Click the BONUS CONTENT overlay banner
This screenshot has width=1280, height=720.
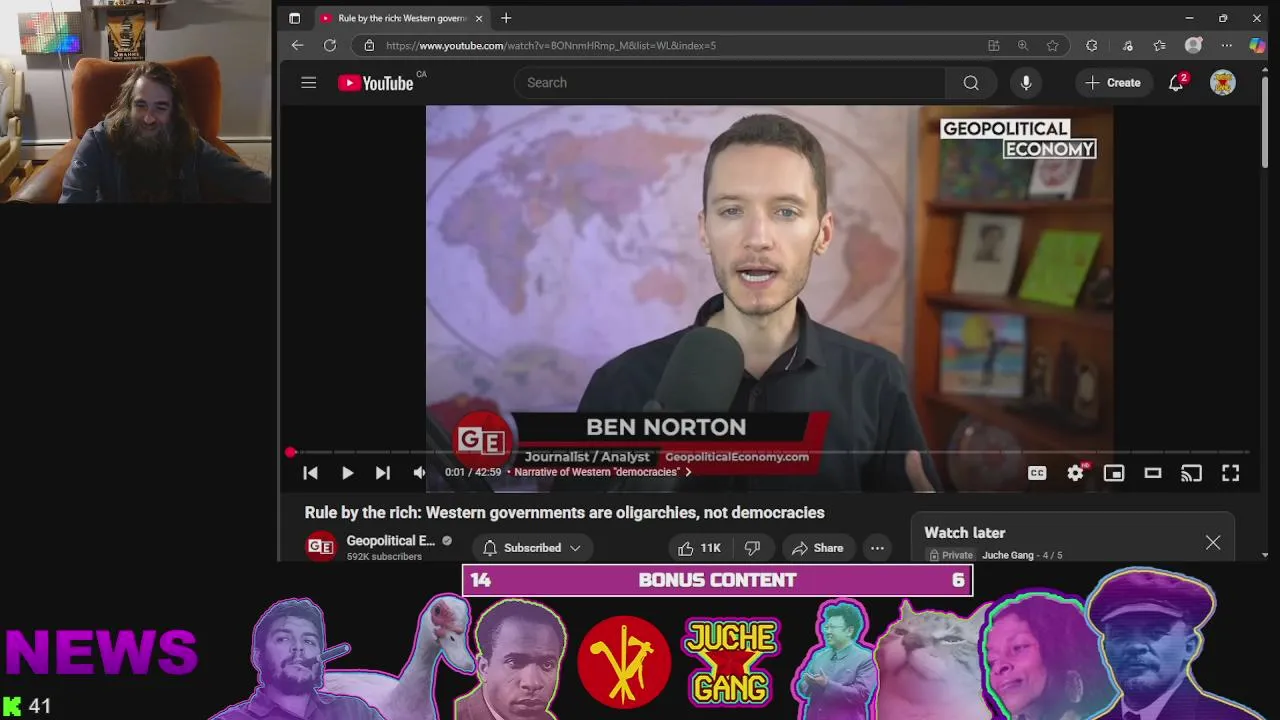pos(717,580)
